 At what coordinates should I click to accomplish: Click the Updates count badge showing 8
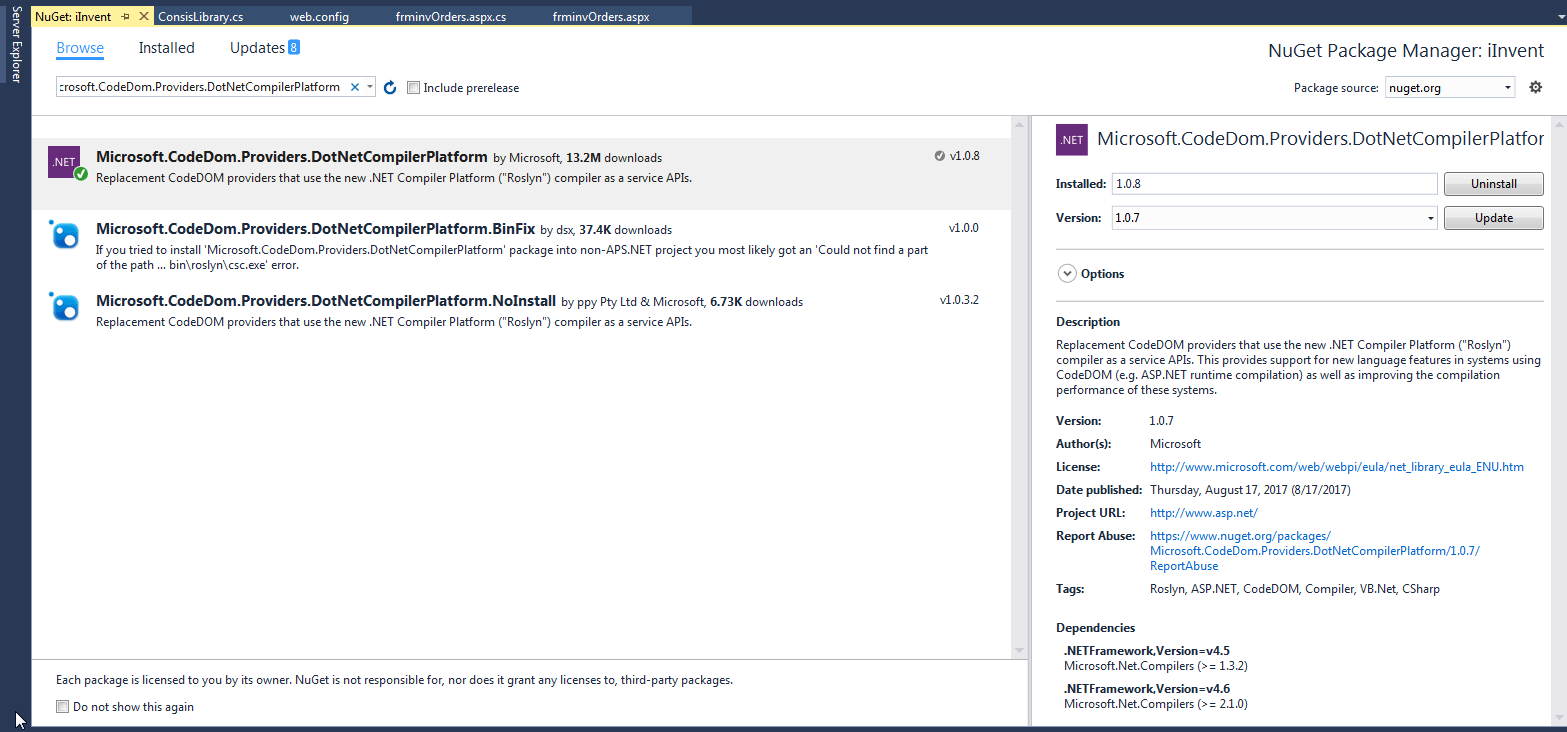(x=294, y=47)
